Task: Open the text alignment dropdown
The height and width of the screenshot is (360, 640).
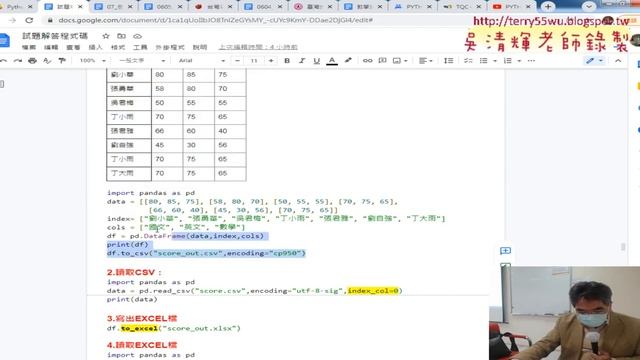Action: pyautogui.click(x=426, y=61)
